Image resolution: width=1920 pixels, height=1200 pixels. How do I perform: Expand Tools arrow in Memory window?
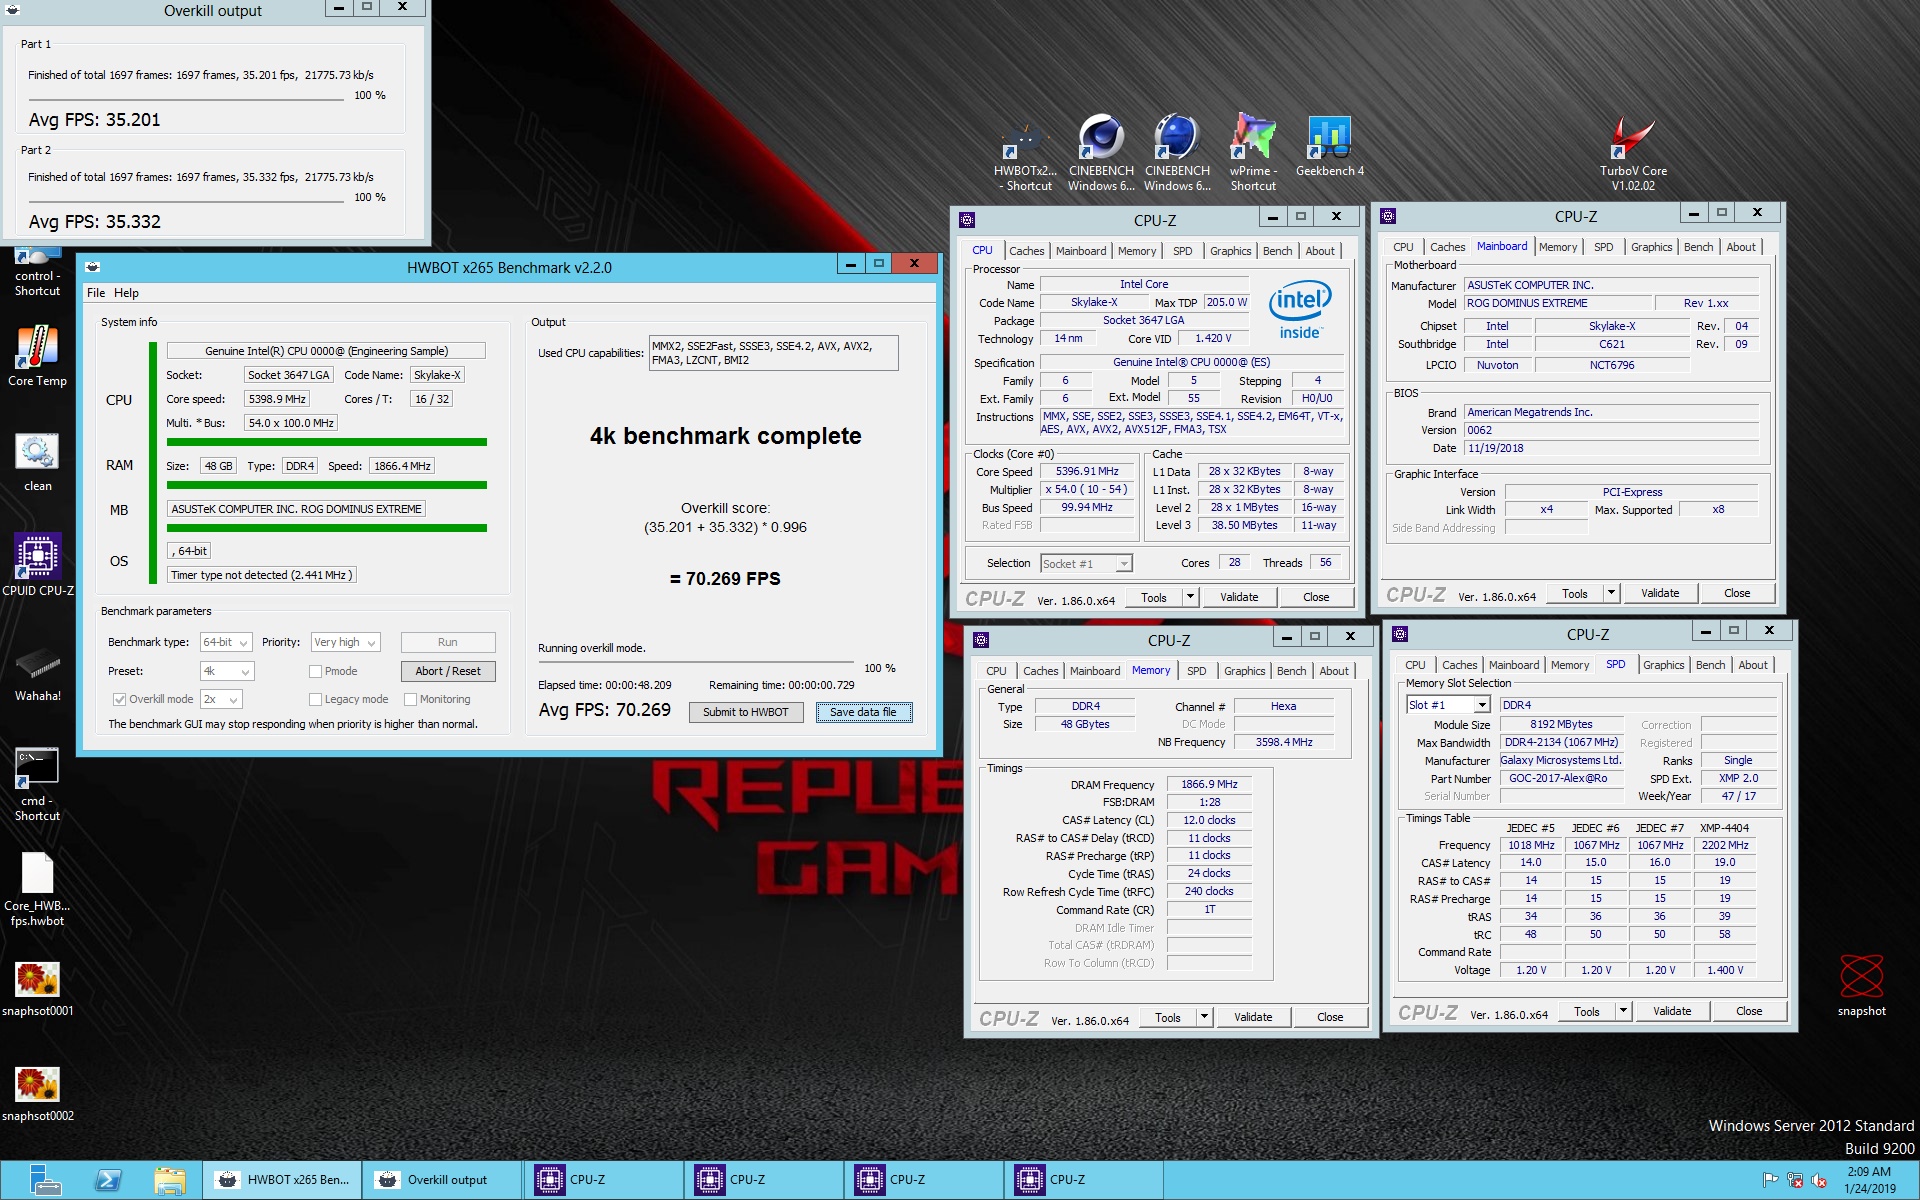pos(1204,1017)
